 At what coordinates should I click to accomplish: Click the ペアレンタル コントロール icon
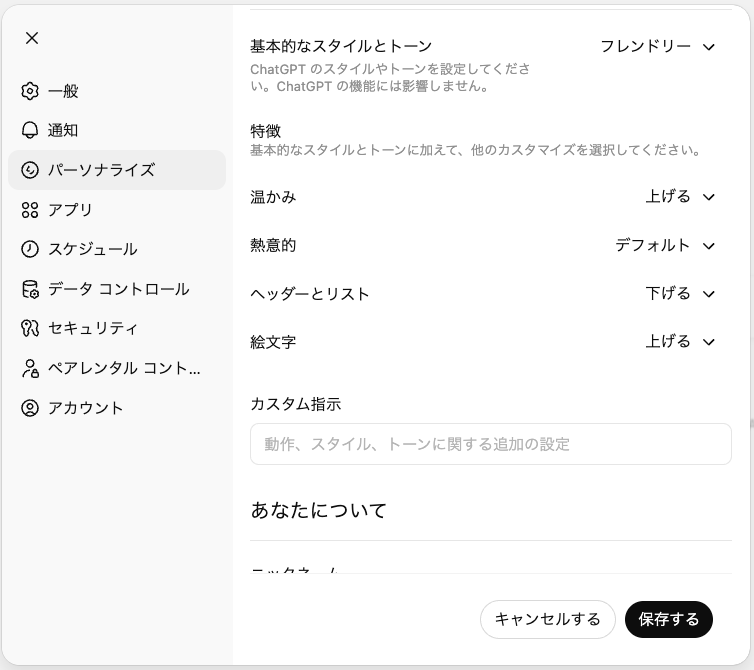pyautogui.click(x=30, y=368)
